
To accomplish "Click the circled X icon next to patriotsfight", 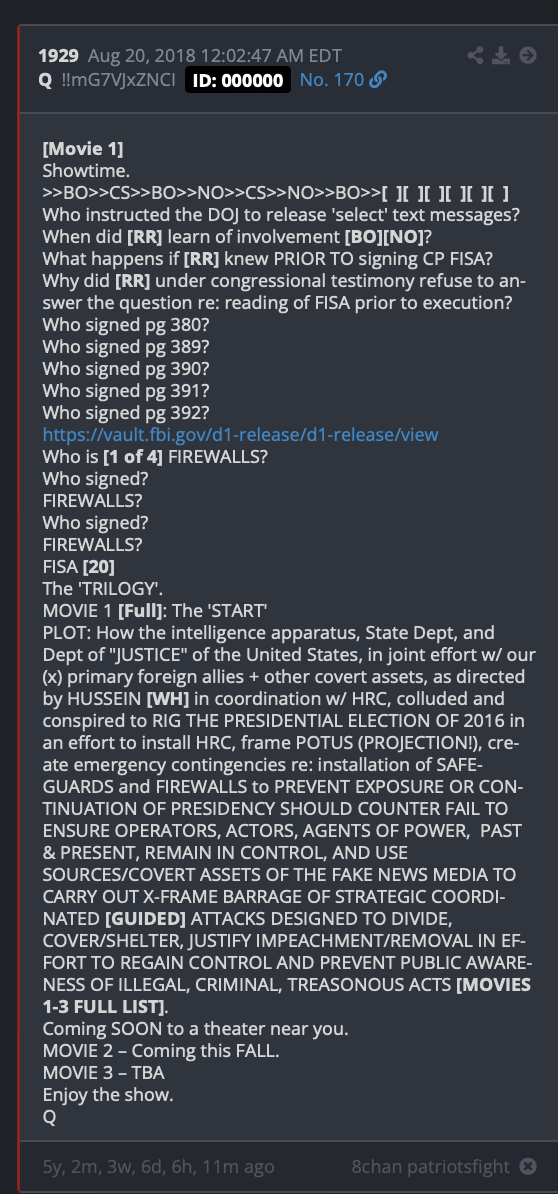I will tap(528, 1166).
